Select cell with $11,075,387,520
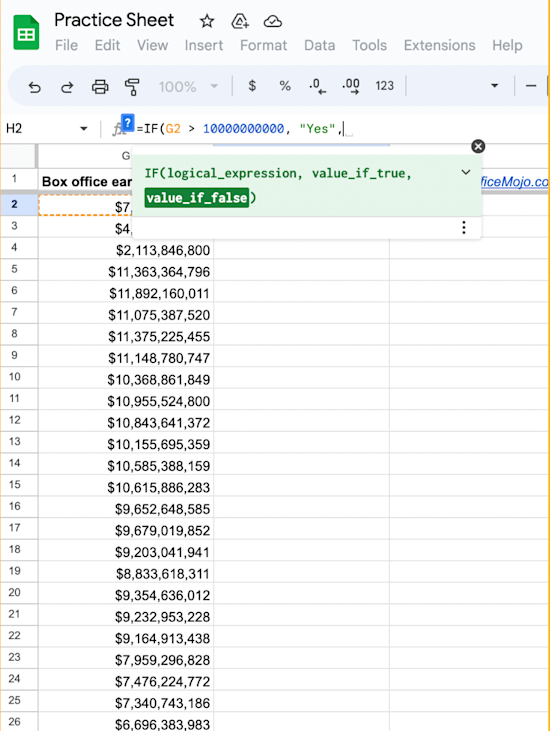Image resolution: width=550 pixels, height=731 pixels. tap(126, 315)
